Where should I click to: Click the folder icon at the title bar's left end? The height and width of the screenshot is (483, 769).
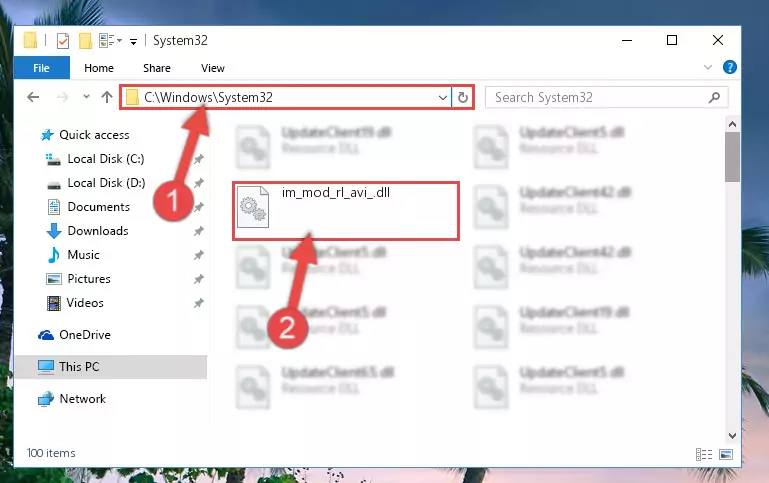pos(30,41)
